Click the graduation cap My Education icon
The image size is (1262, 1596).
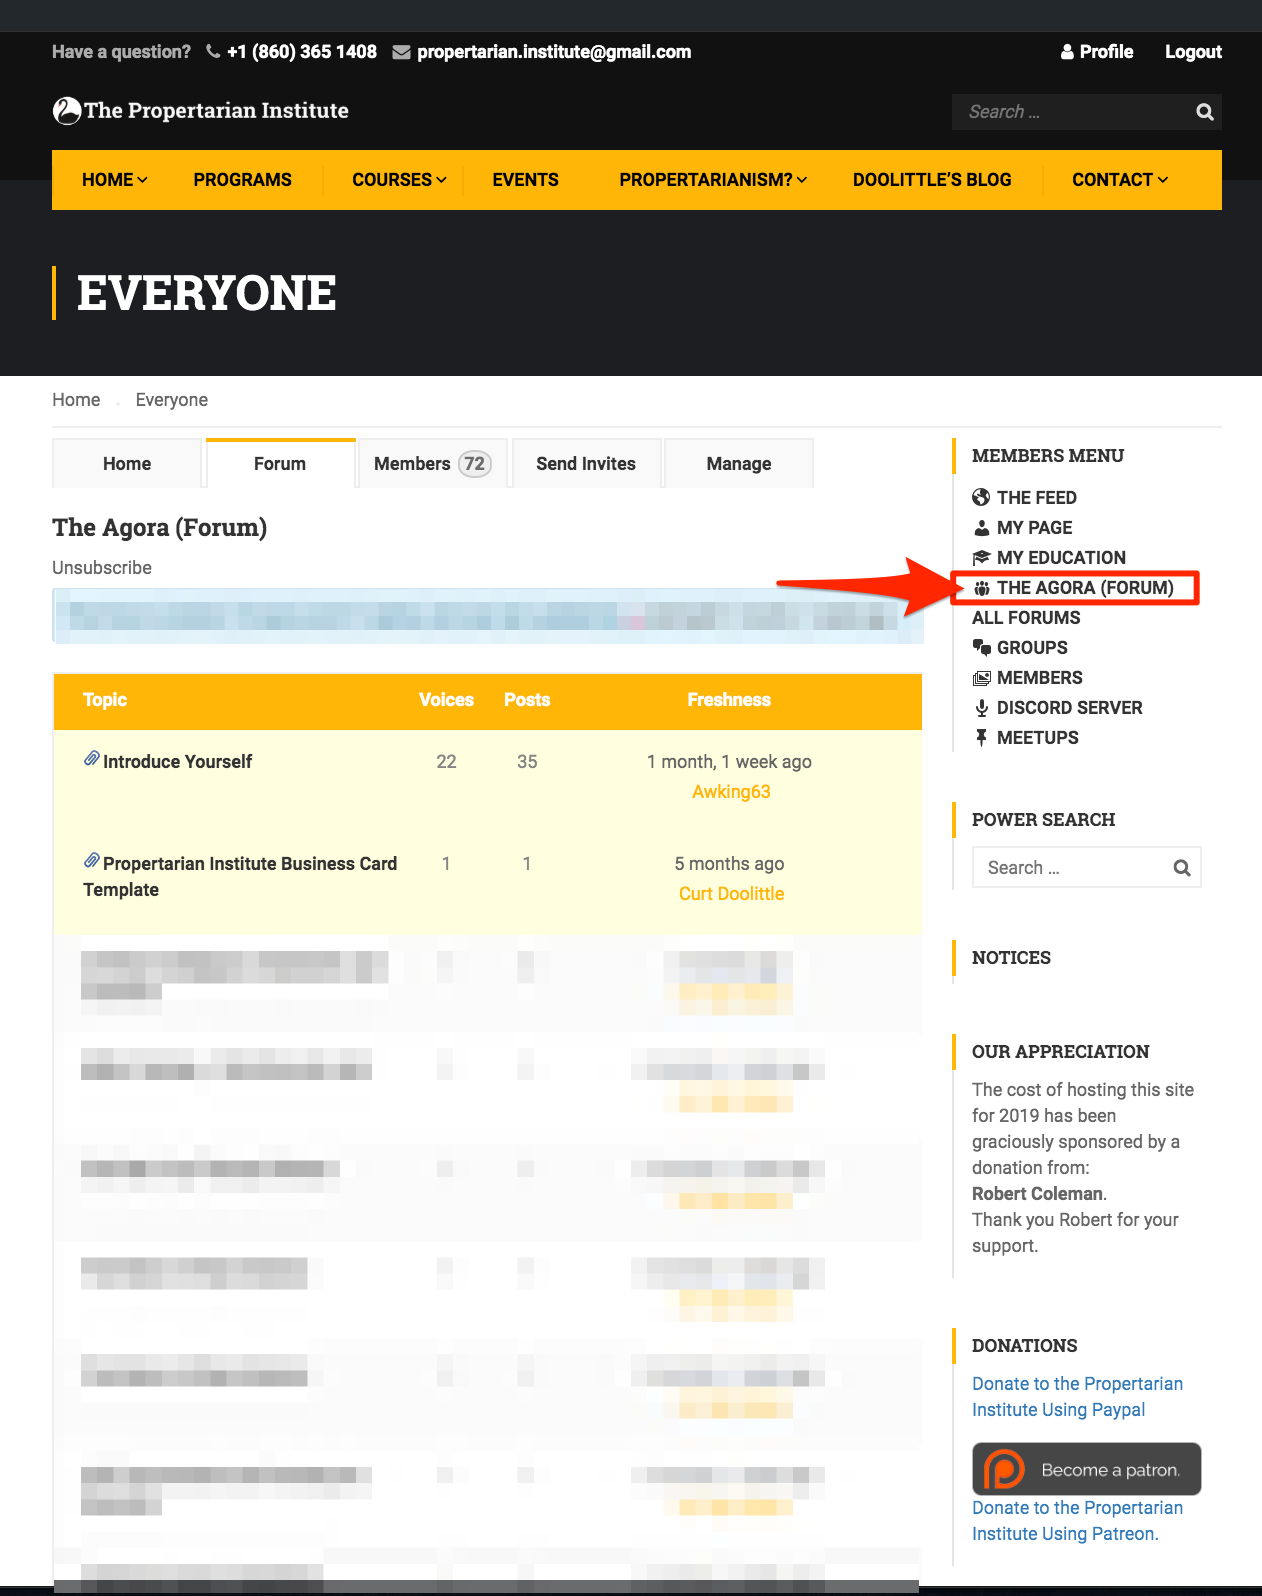coord(981,557)
